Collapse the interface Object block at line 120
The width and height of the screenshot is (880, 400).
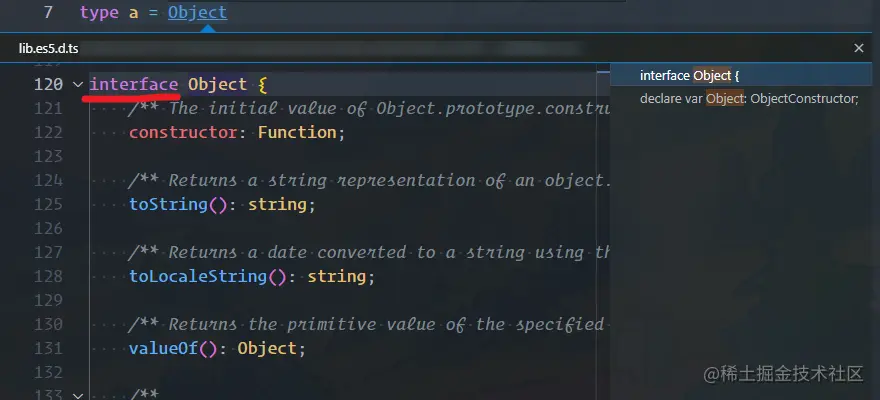pyautogui.click(x=78, y=85)
